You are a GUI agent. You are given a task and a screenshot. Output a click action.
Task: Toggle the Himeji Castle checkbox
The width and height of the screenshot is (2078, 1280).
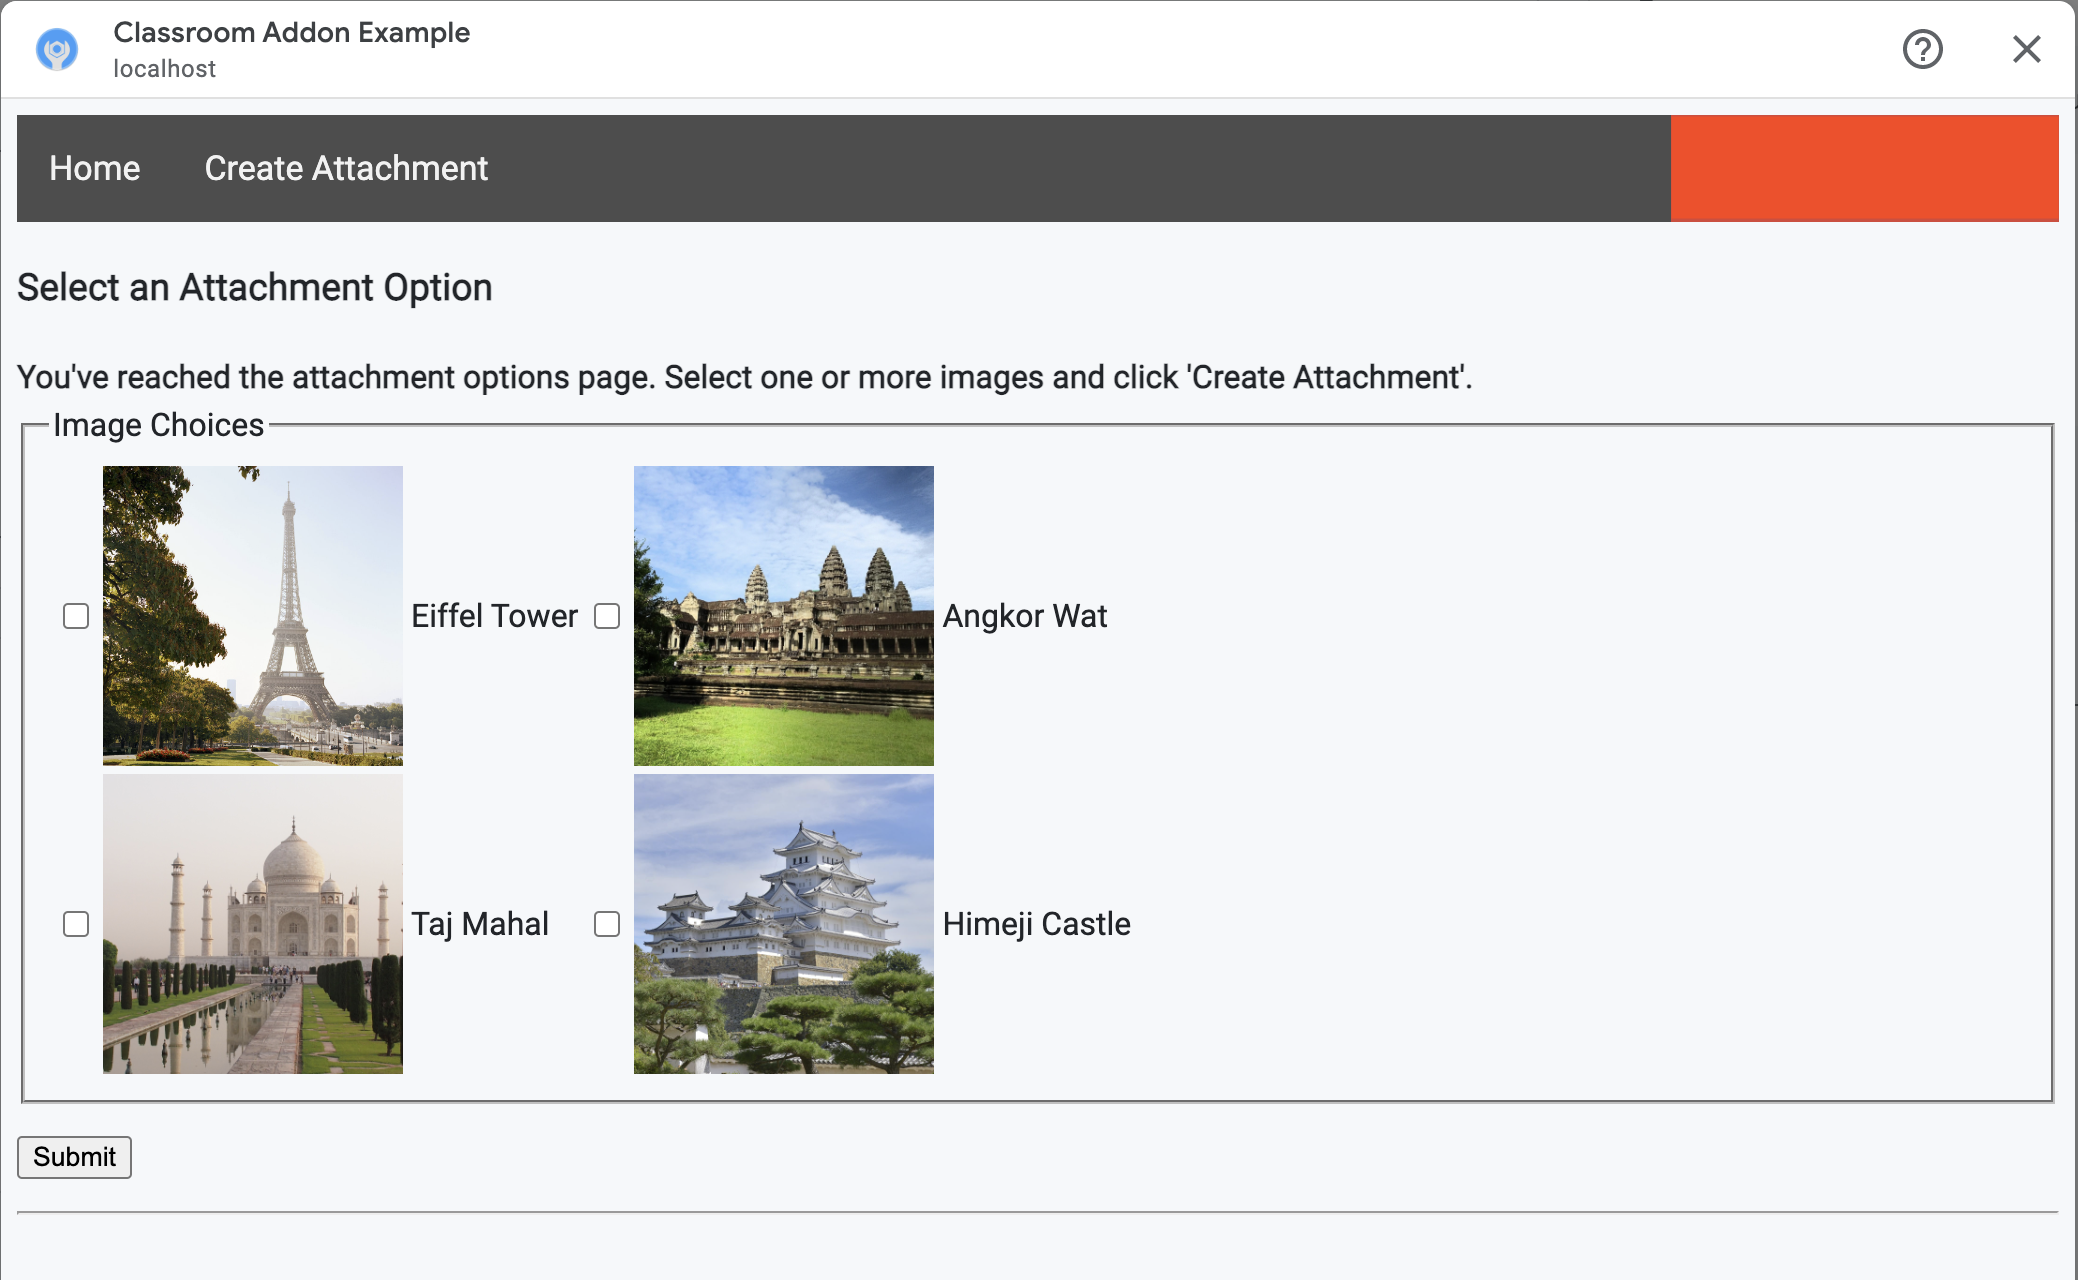(x=606, y=924)
